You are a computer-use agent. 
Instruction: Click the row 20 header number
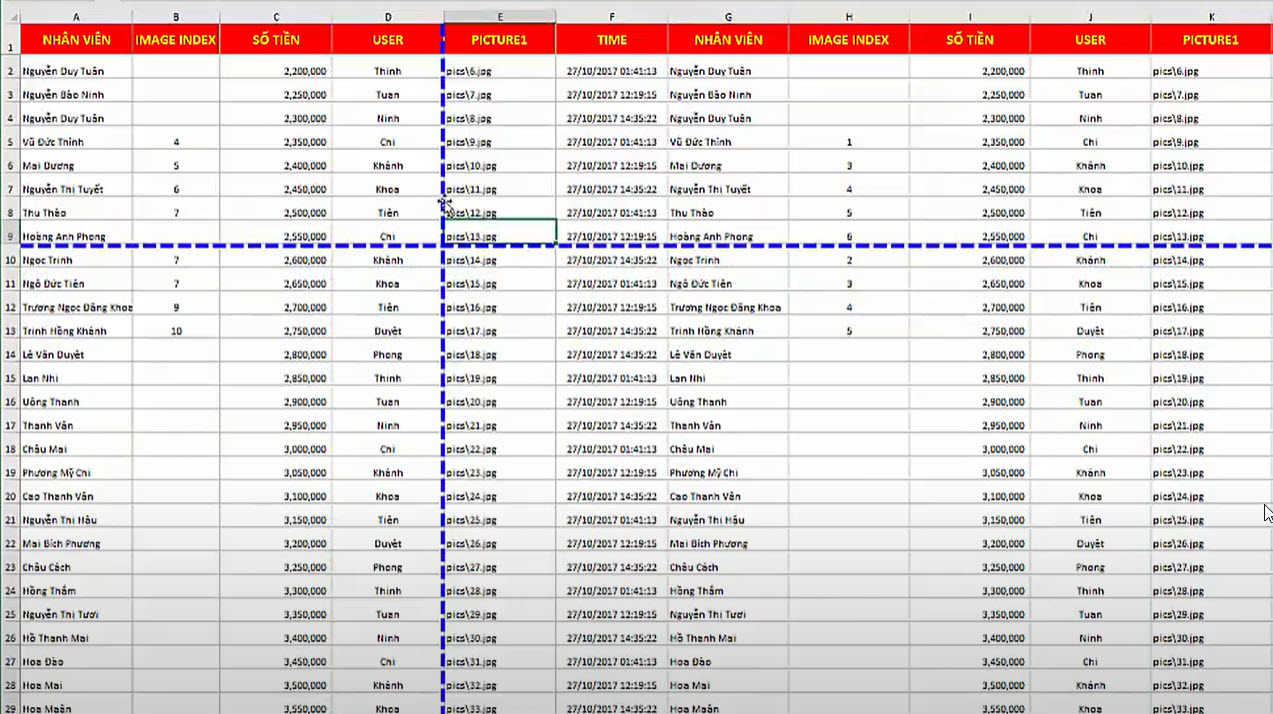point(9,497)
